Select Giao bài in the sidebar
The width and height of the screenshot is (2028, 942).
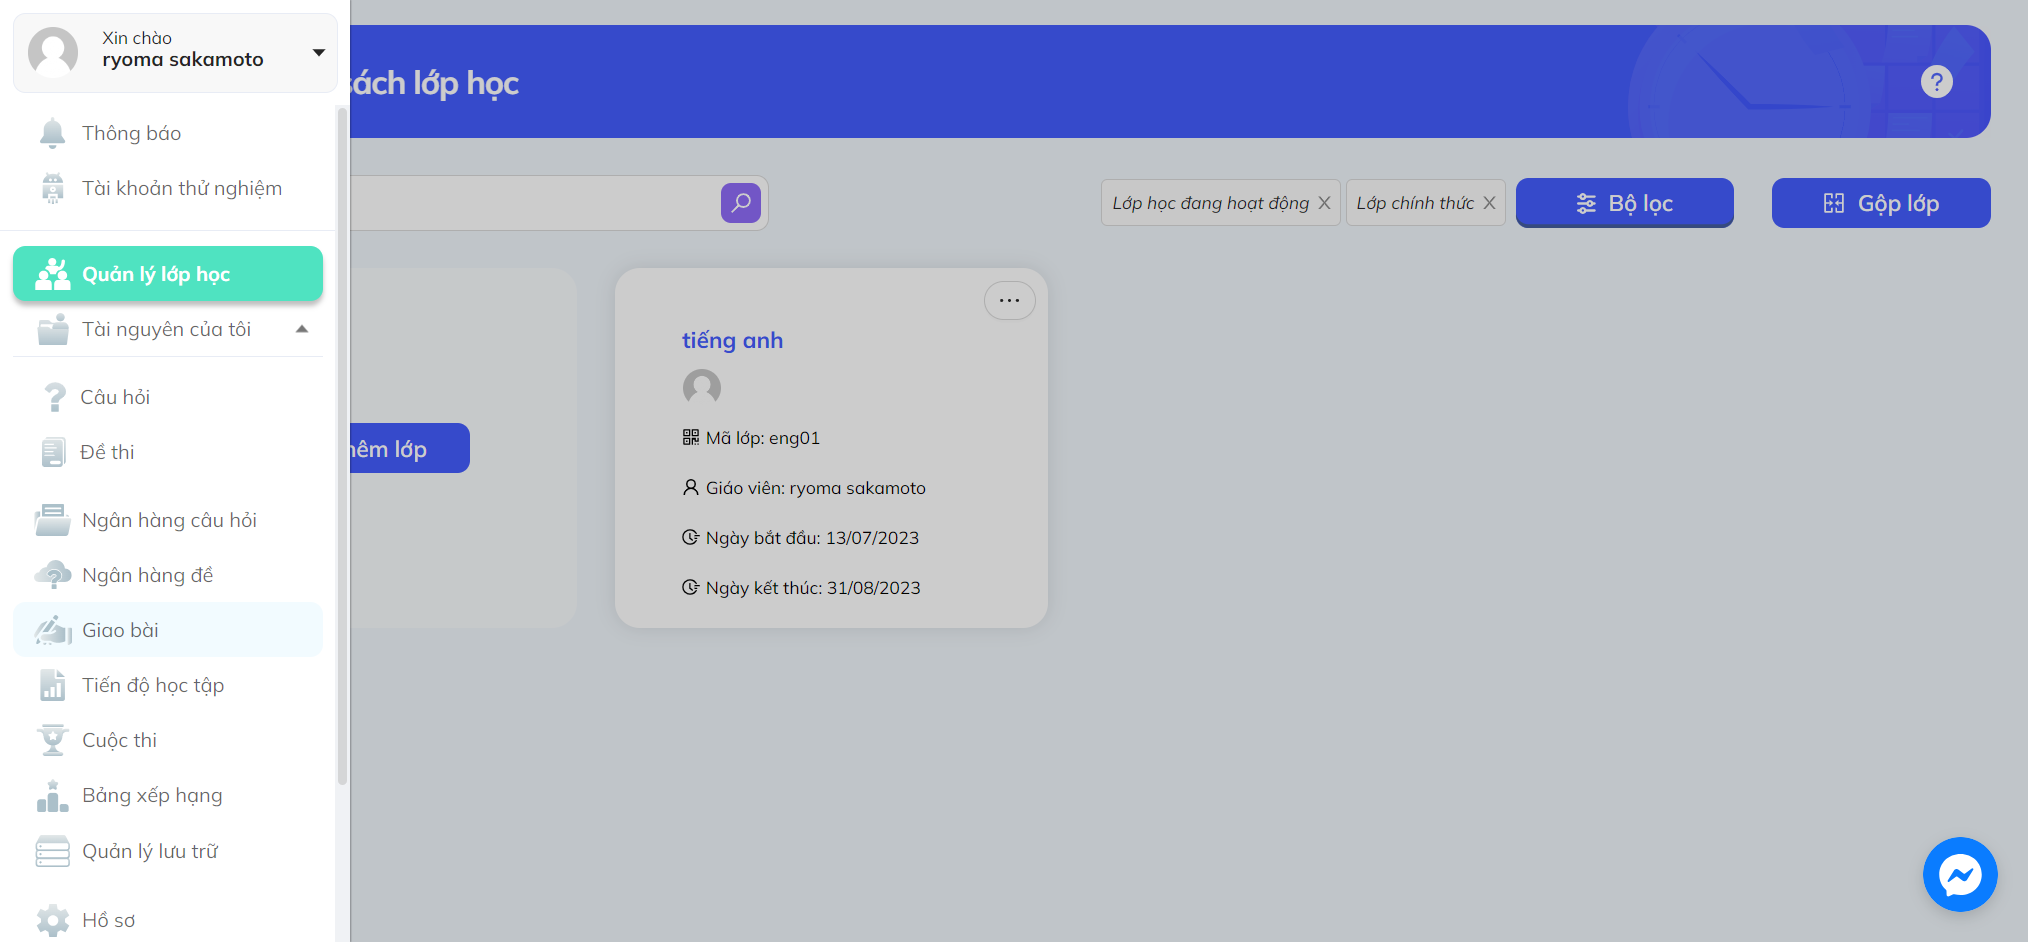pos(168,630)
